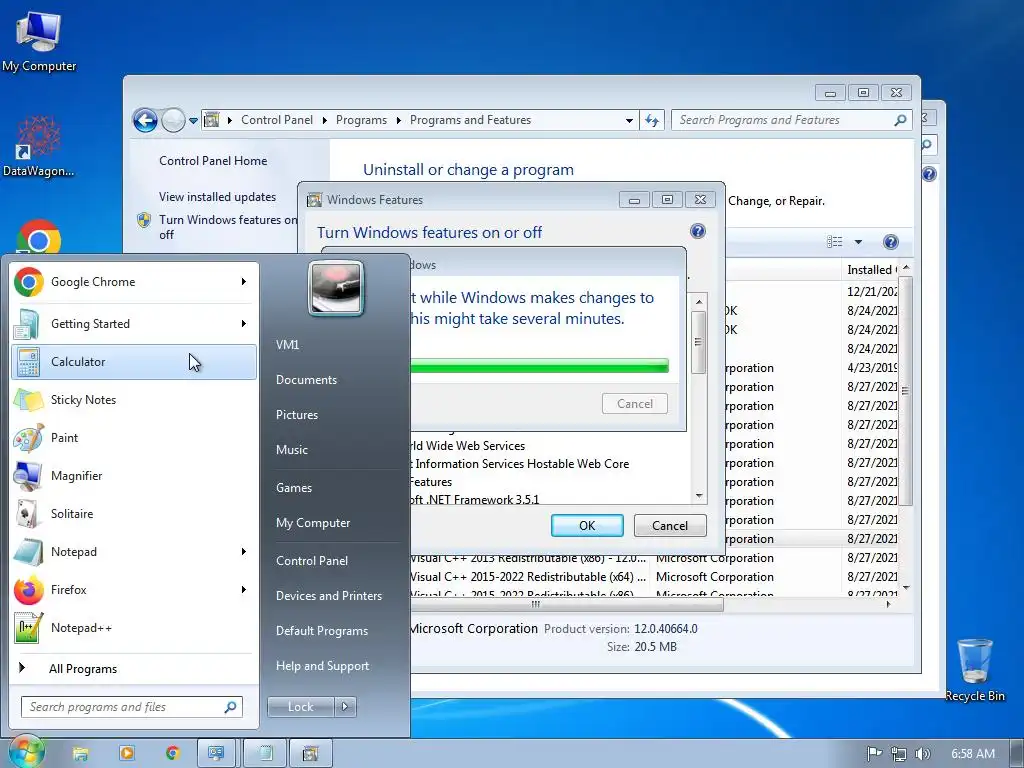Viewport: 1024px width, 768px height.
Task: Open the DataWagon desktop shortcut
Action: pos(38,147)
